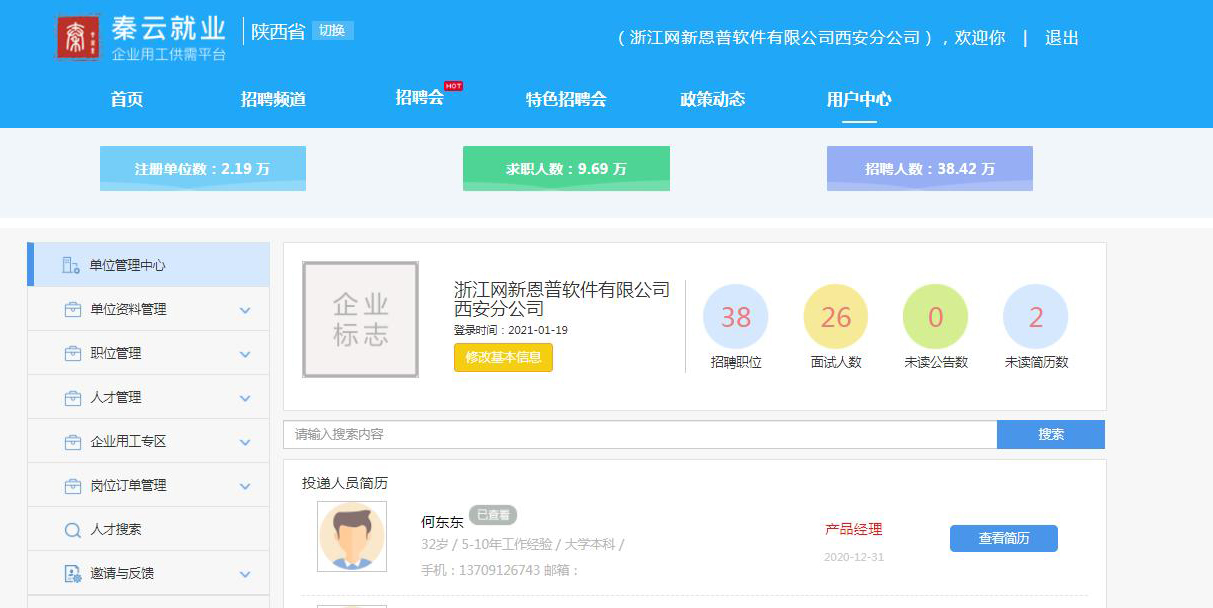
Task: Click the 求职人数 9.69万 banner
Action: click(x=566, y=168)
